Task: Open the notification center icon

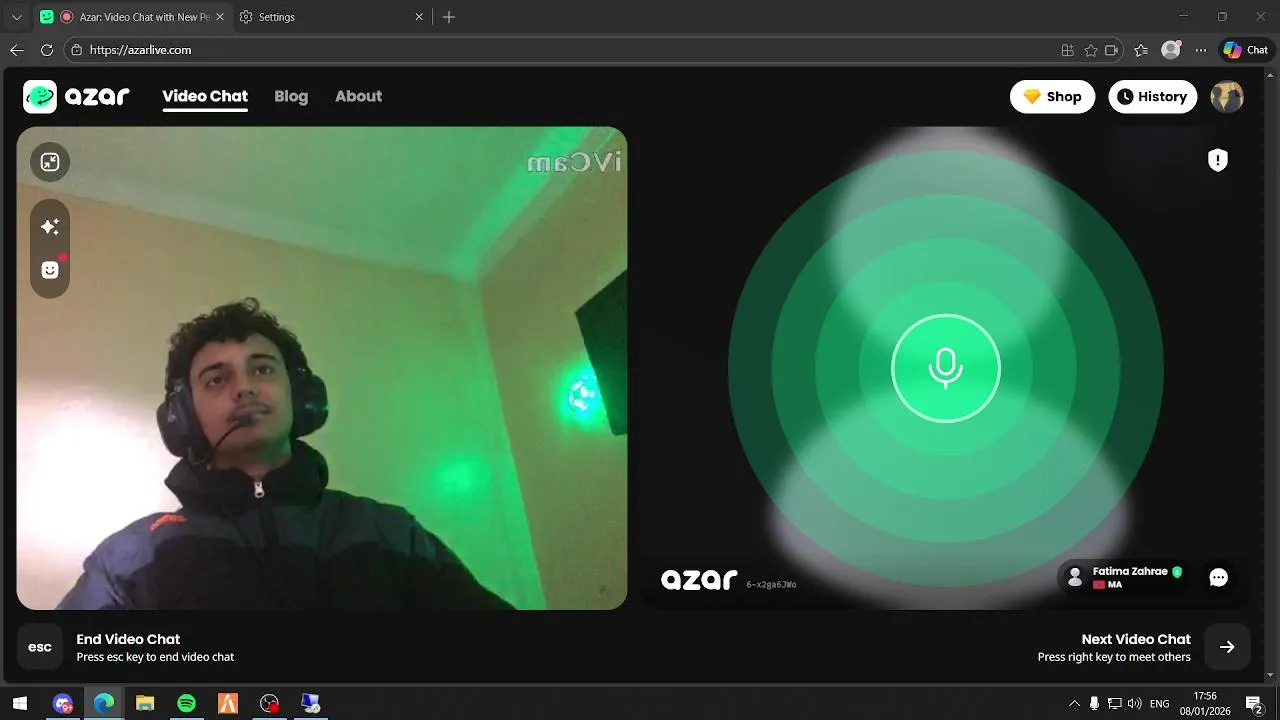Action: pos(1254,704)
